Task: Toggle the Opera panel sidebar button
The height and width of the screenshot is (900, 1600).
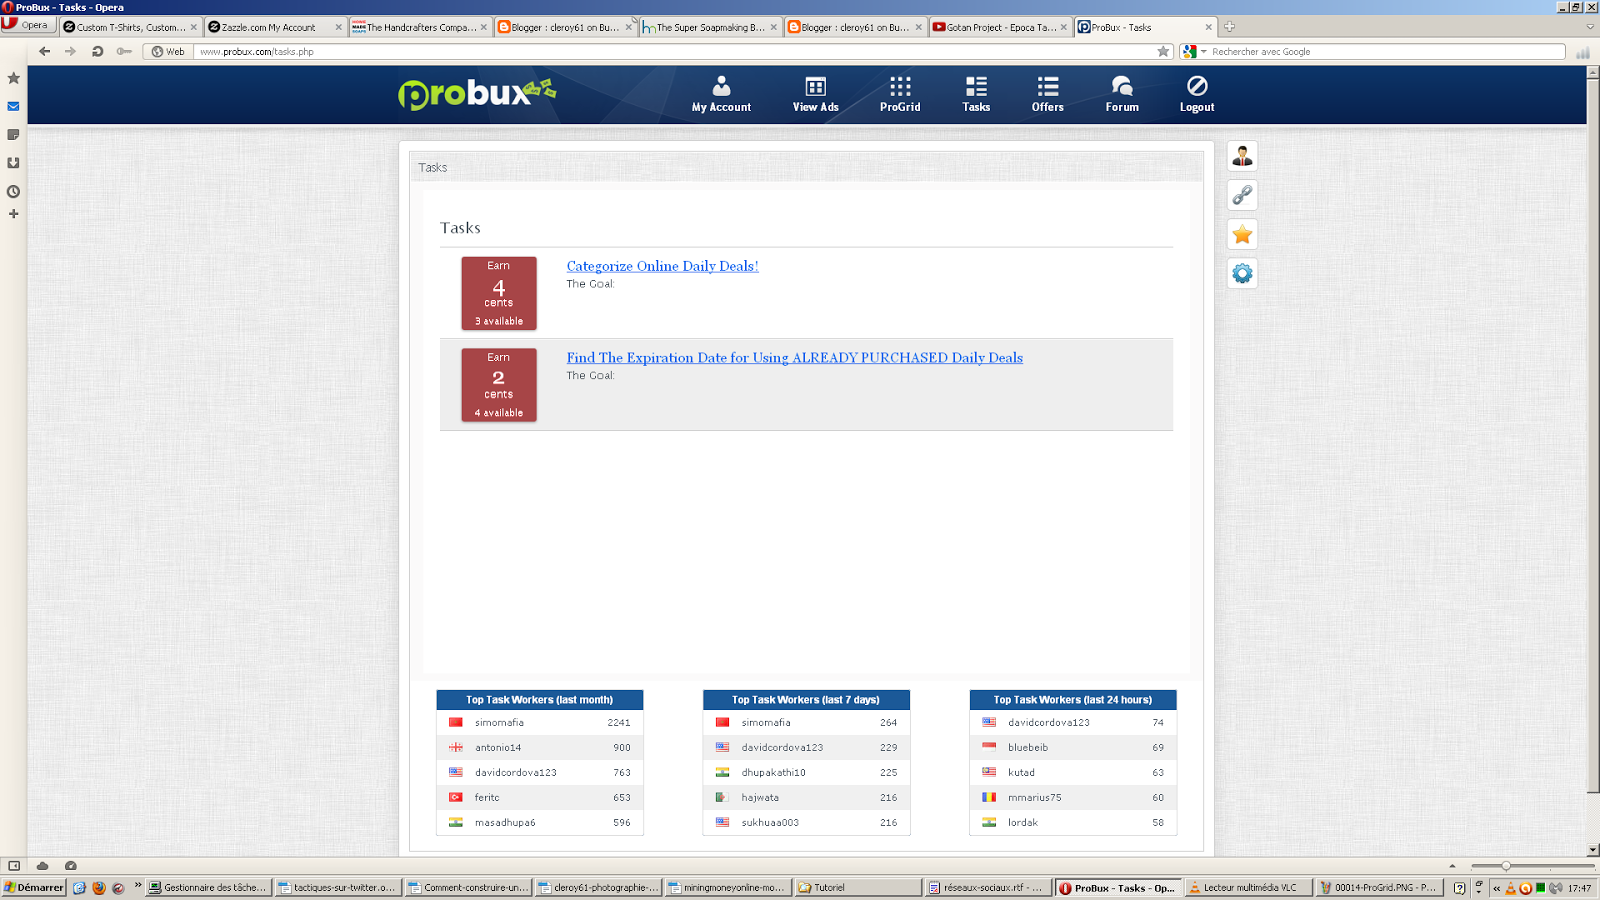Action: pyautogui.click(x=14, y=866)
